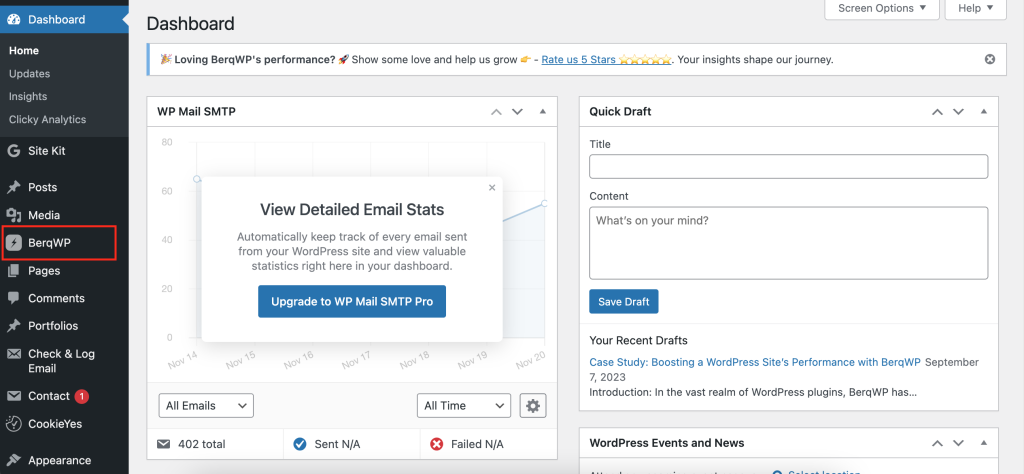Open Home in Dashboard submenu
This screenshot has height=474, width=1024.
click(24, 51)
